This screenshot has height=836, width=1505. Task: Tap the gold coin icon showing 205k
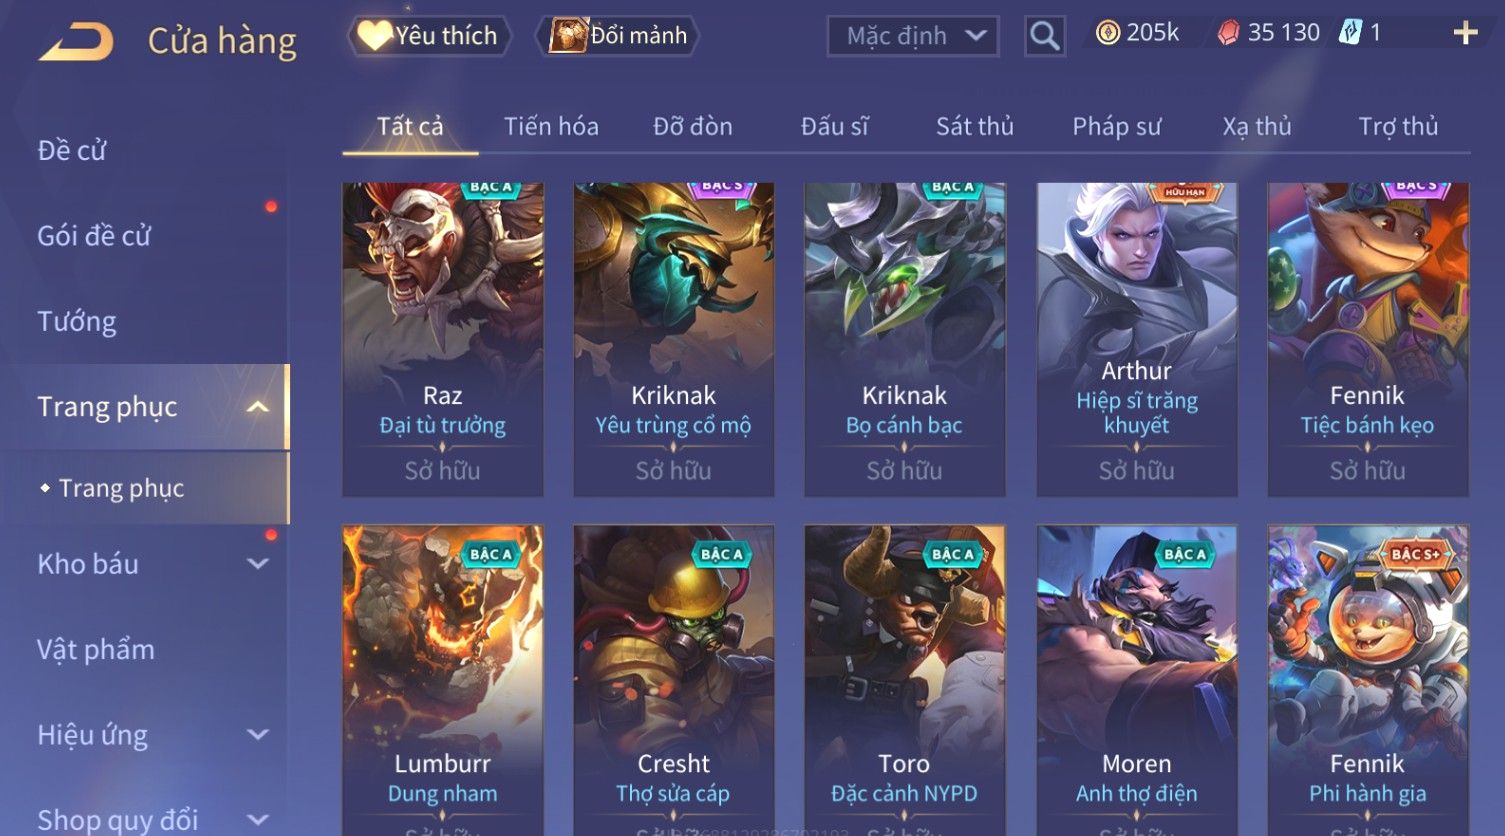1107,33
